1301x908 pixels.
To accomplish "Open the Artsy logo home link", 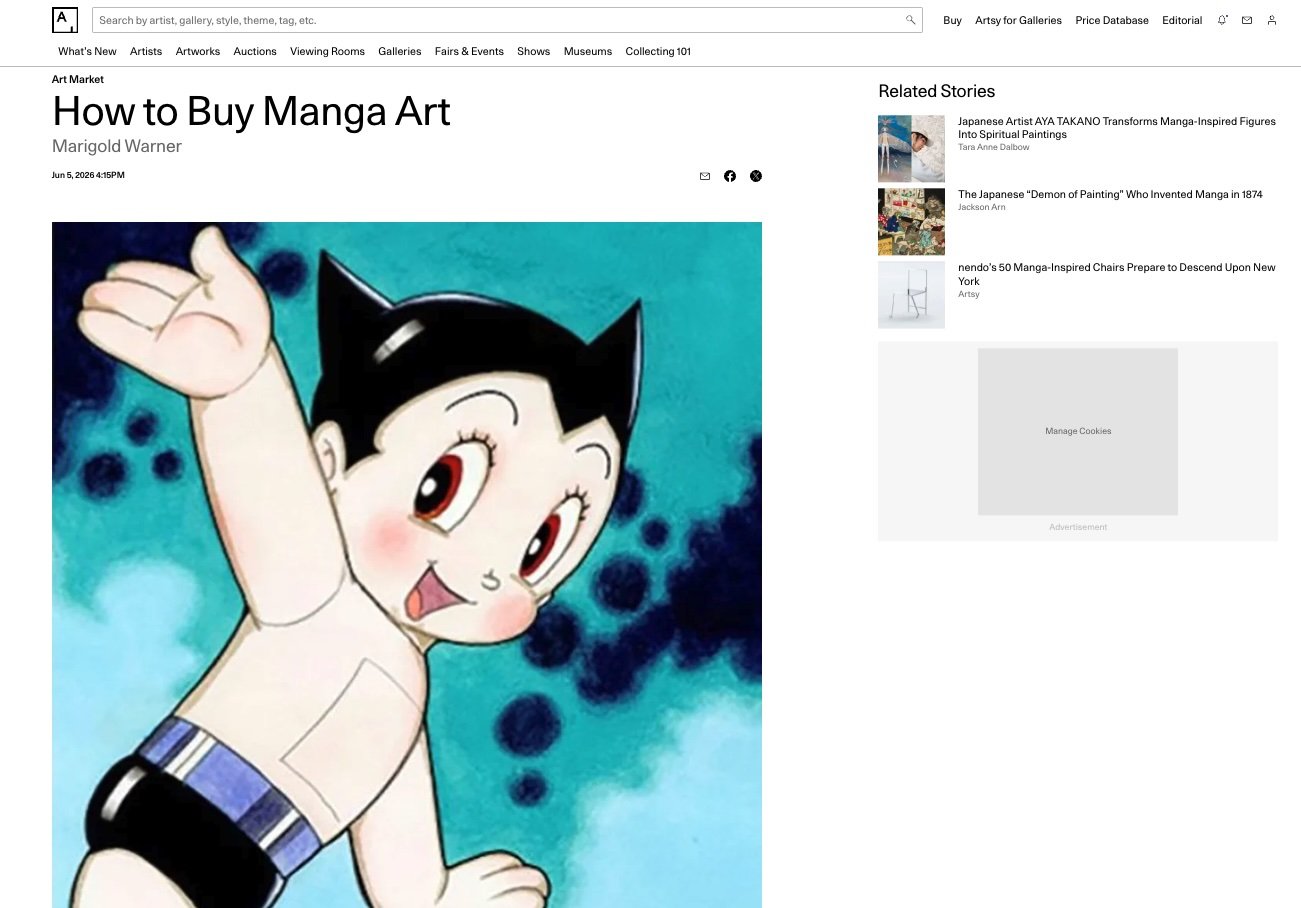I will pyautogui.click(x=65, y=20).
